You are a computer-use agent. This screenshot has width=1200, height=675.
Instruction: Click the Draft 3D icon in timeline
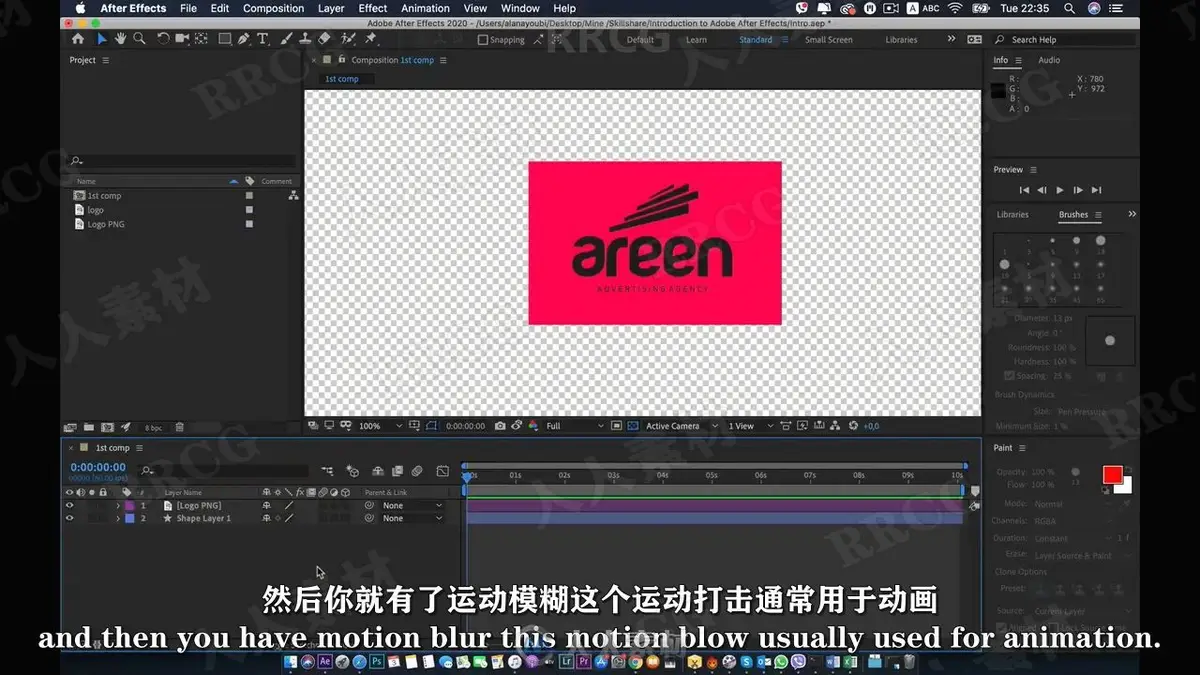pos(352,471)
